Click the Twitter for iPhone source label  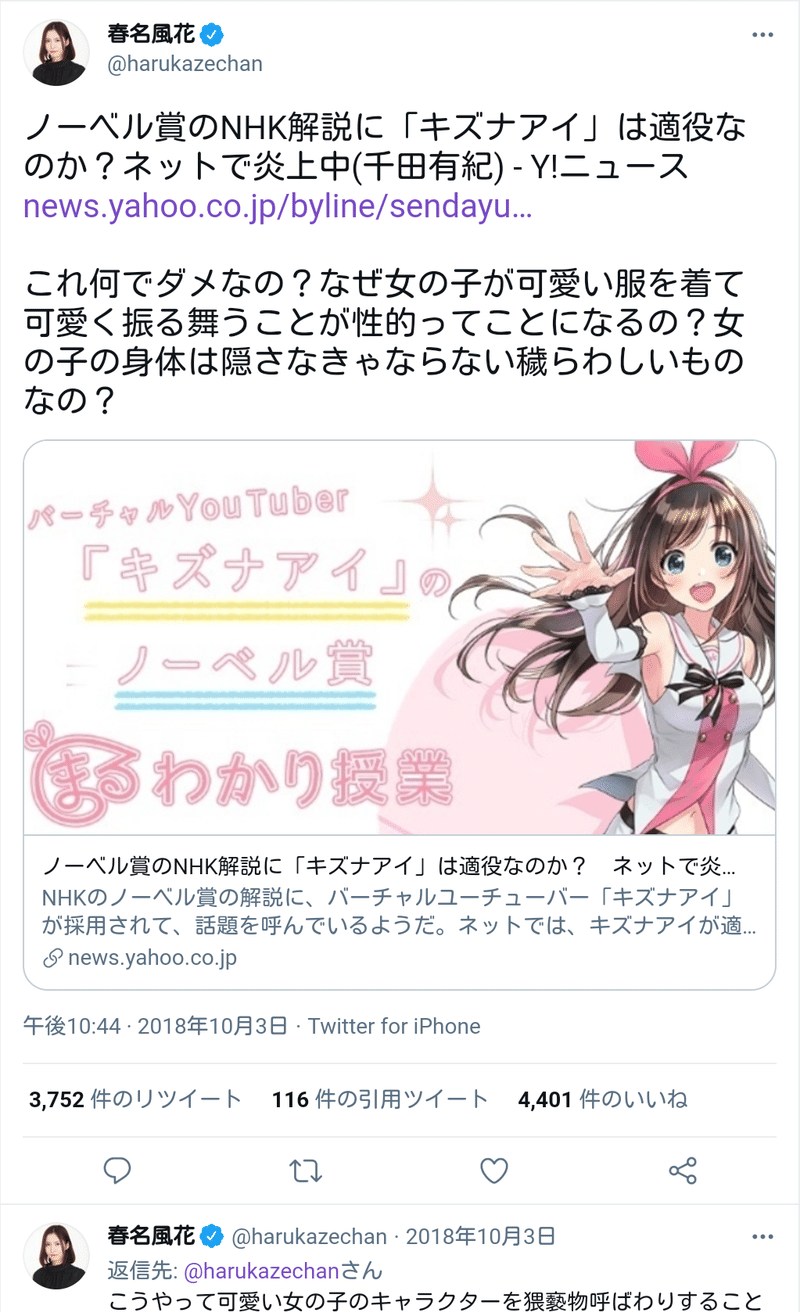(394, 1026)
